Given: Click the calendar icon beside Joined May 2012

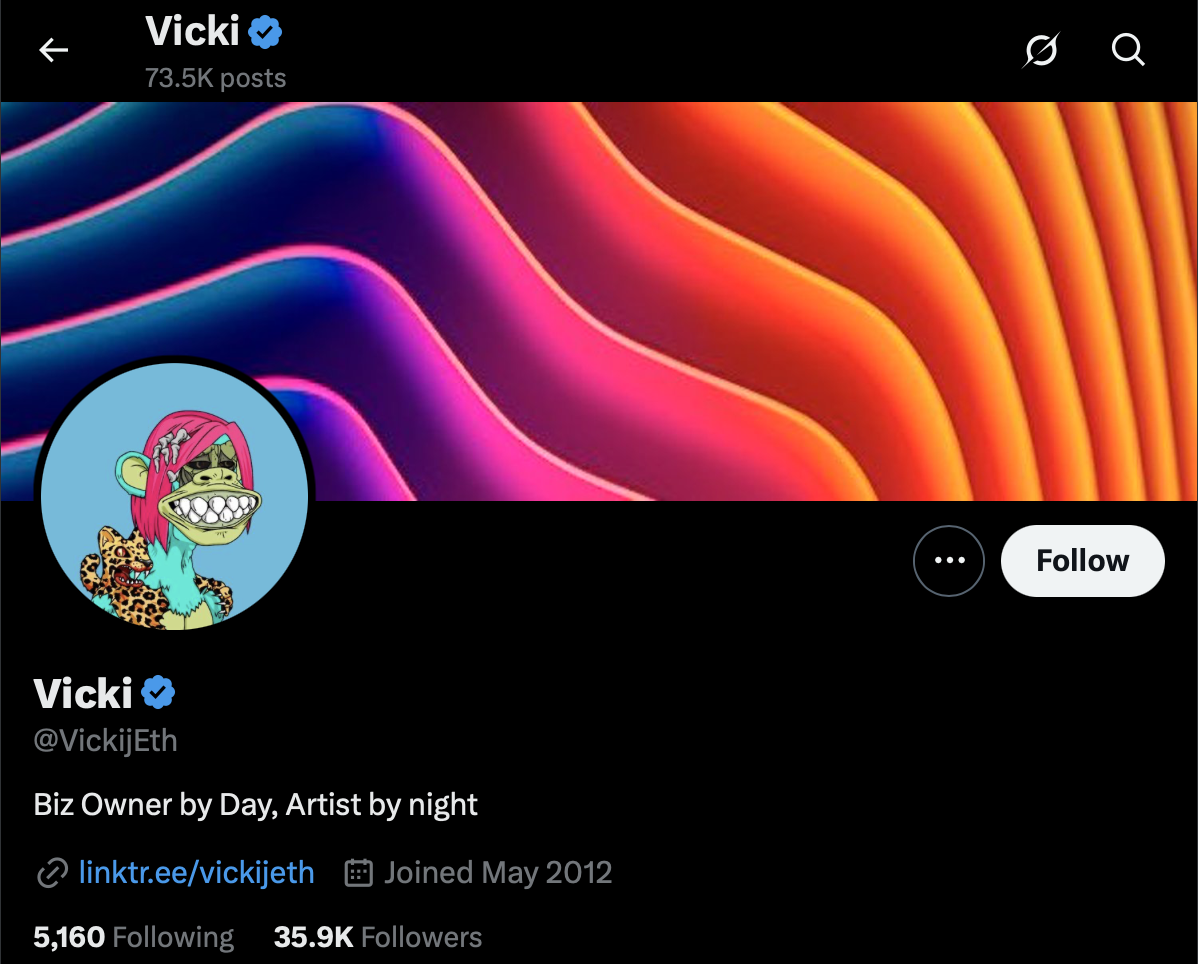Looking at the screenshot, I should point(357,872).
